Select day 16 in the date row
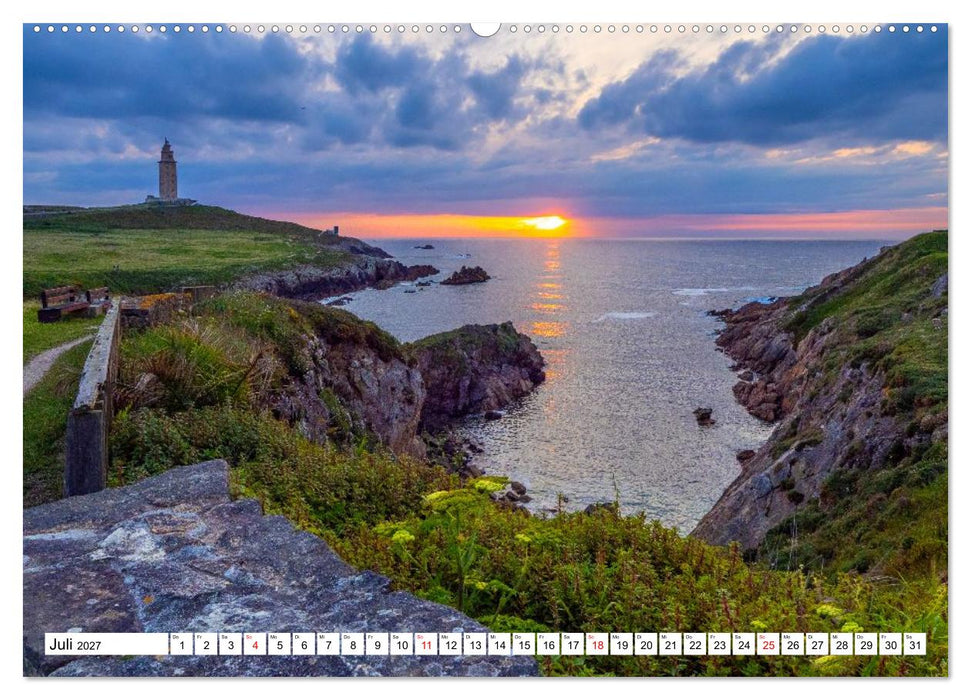971x700 pixels. (x=549, y=644)
